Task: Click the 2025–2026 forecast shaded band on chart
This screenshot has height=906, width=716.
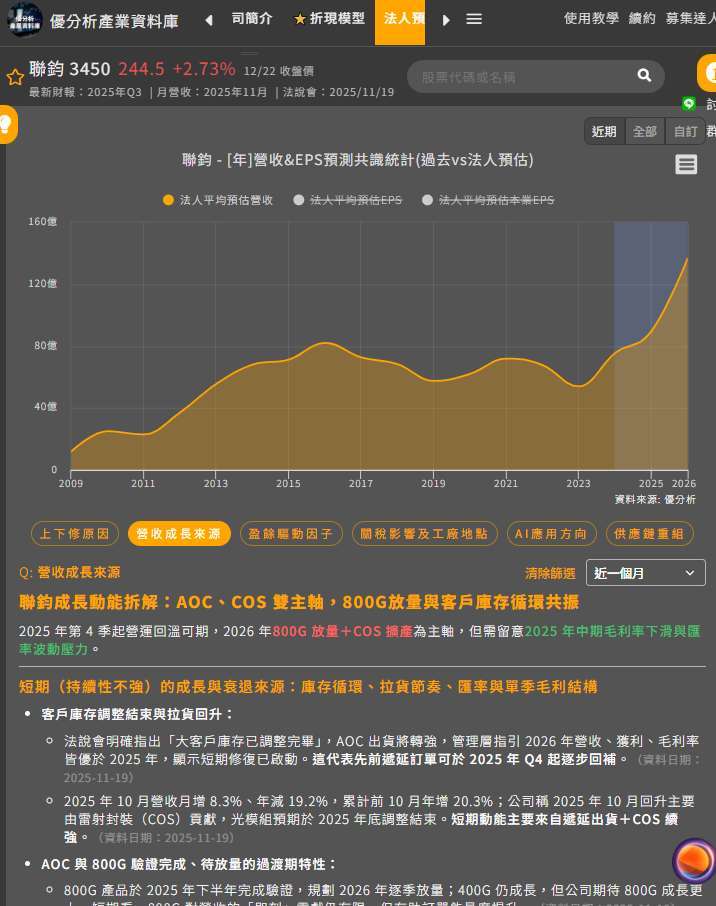Action: click(650, 340)
